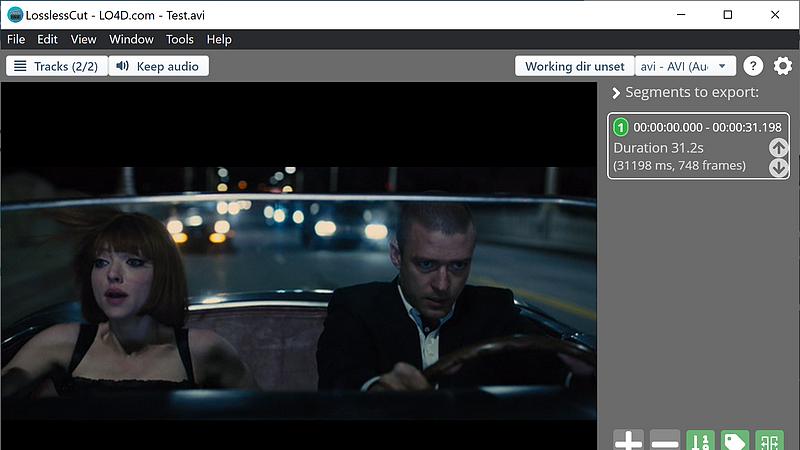Image resolution: width=800 pixels, height=450 pixels.
Task: Open the avi - AVI output format dropdown
Action: (685, 66)
